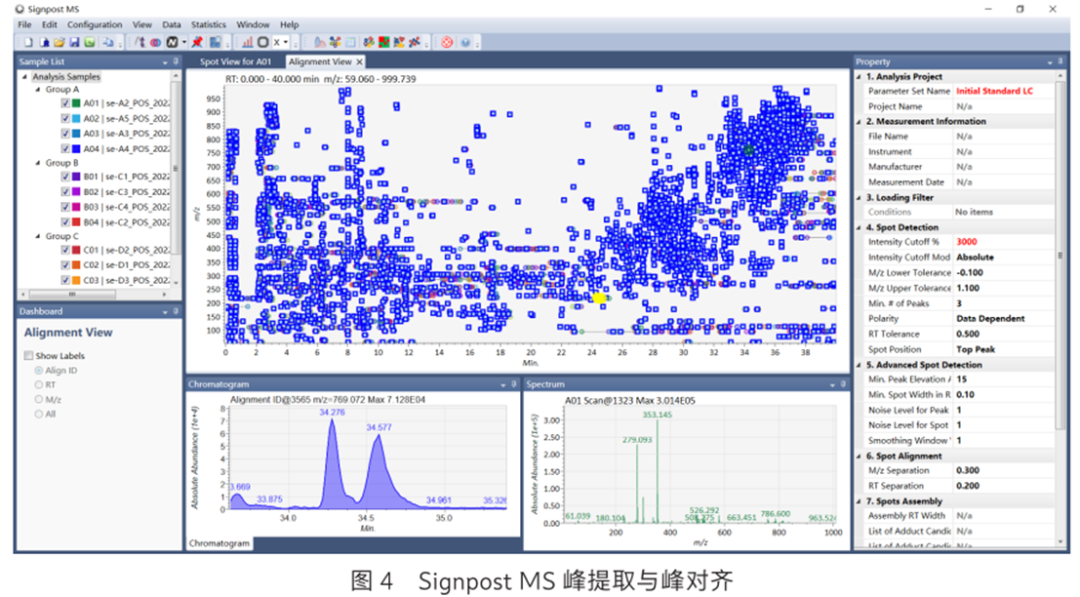
Task: Click the chromatogram peaks toolbar icon
Action: coord(319,42)
